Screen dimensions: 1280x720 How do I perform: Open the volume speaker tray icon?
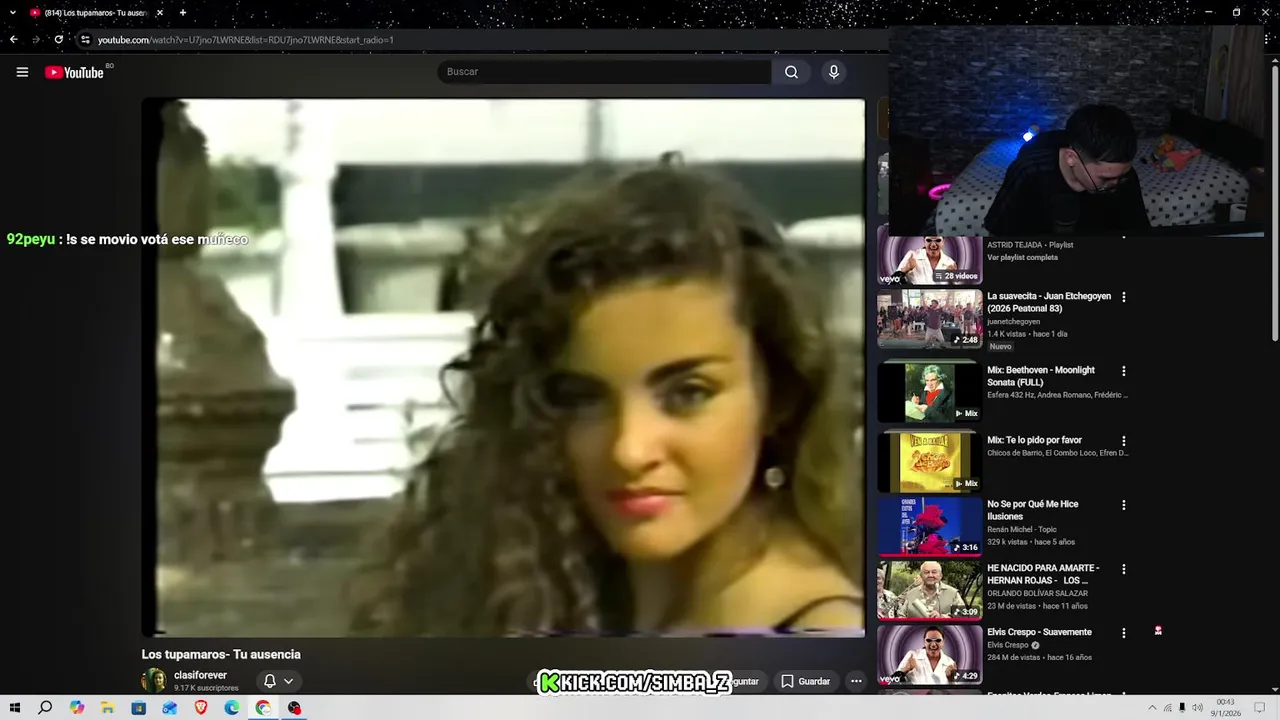[1197, 707]
